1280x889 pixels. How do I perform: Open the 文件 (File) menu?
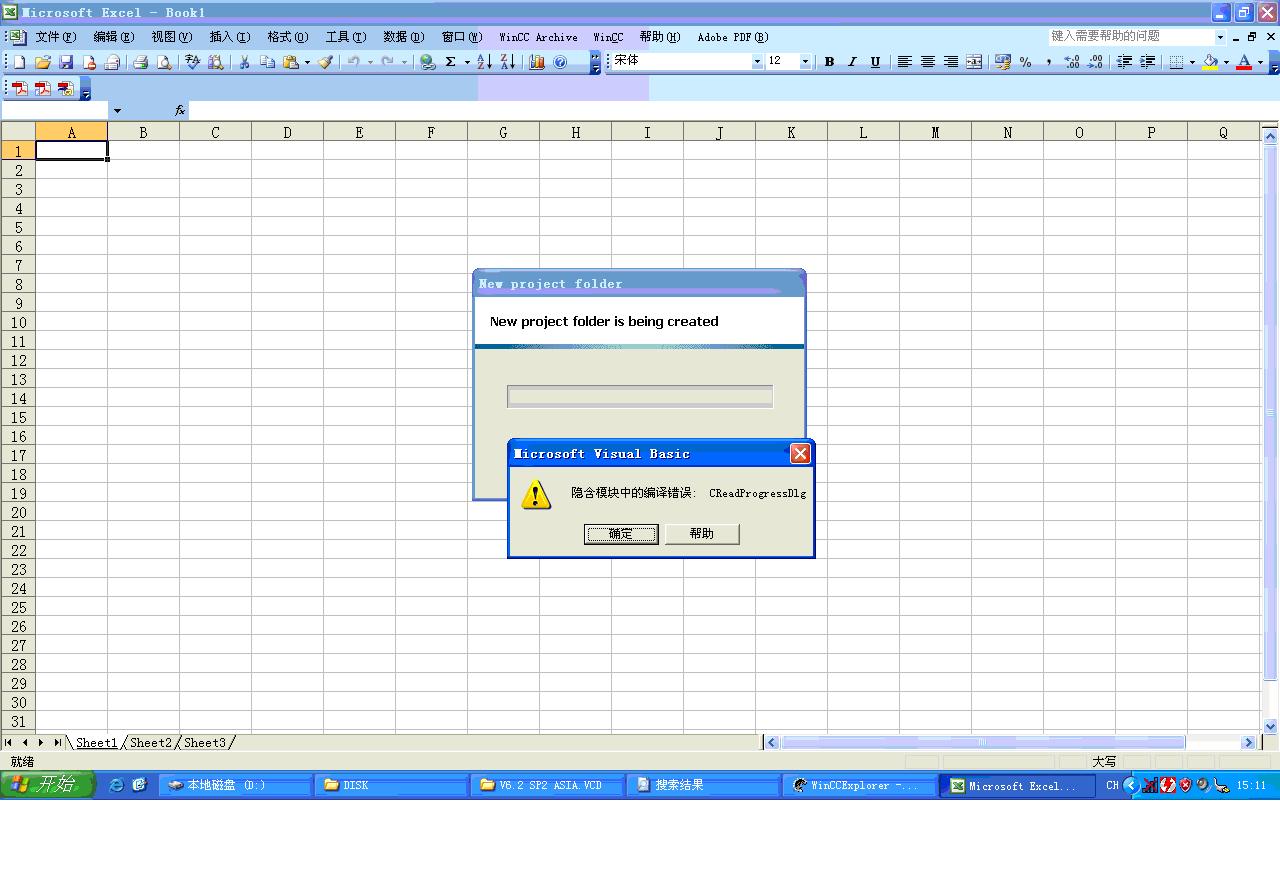[x=55, y=37]
